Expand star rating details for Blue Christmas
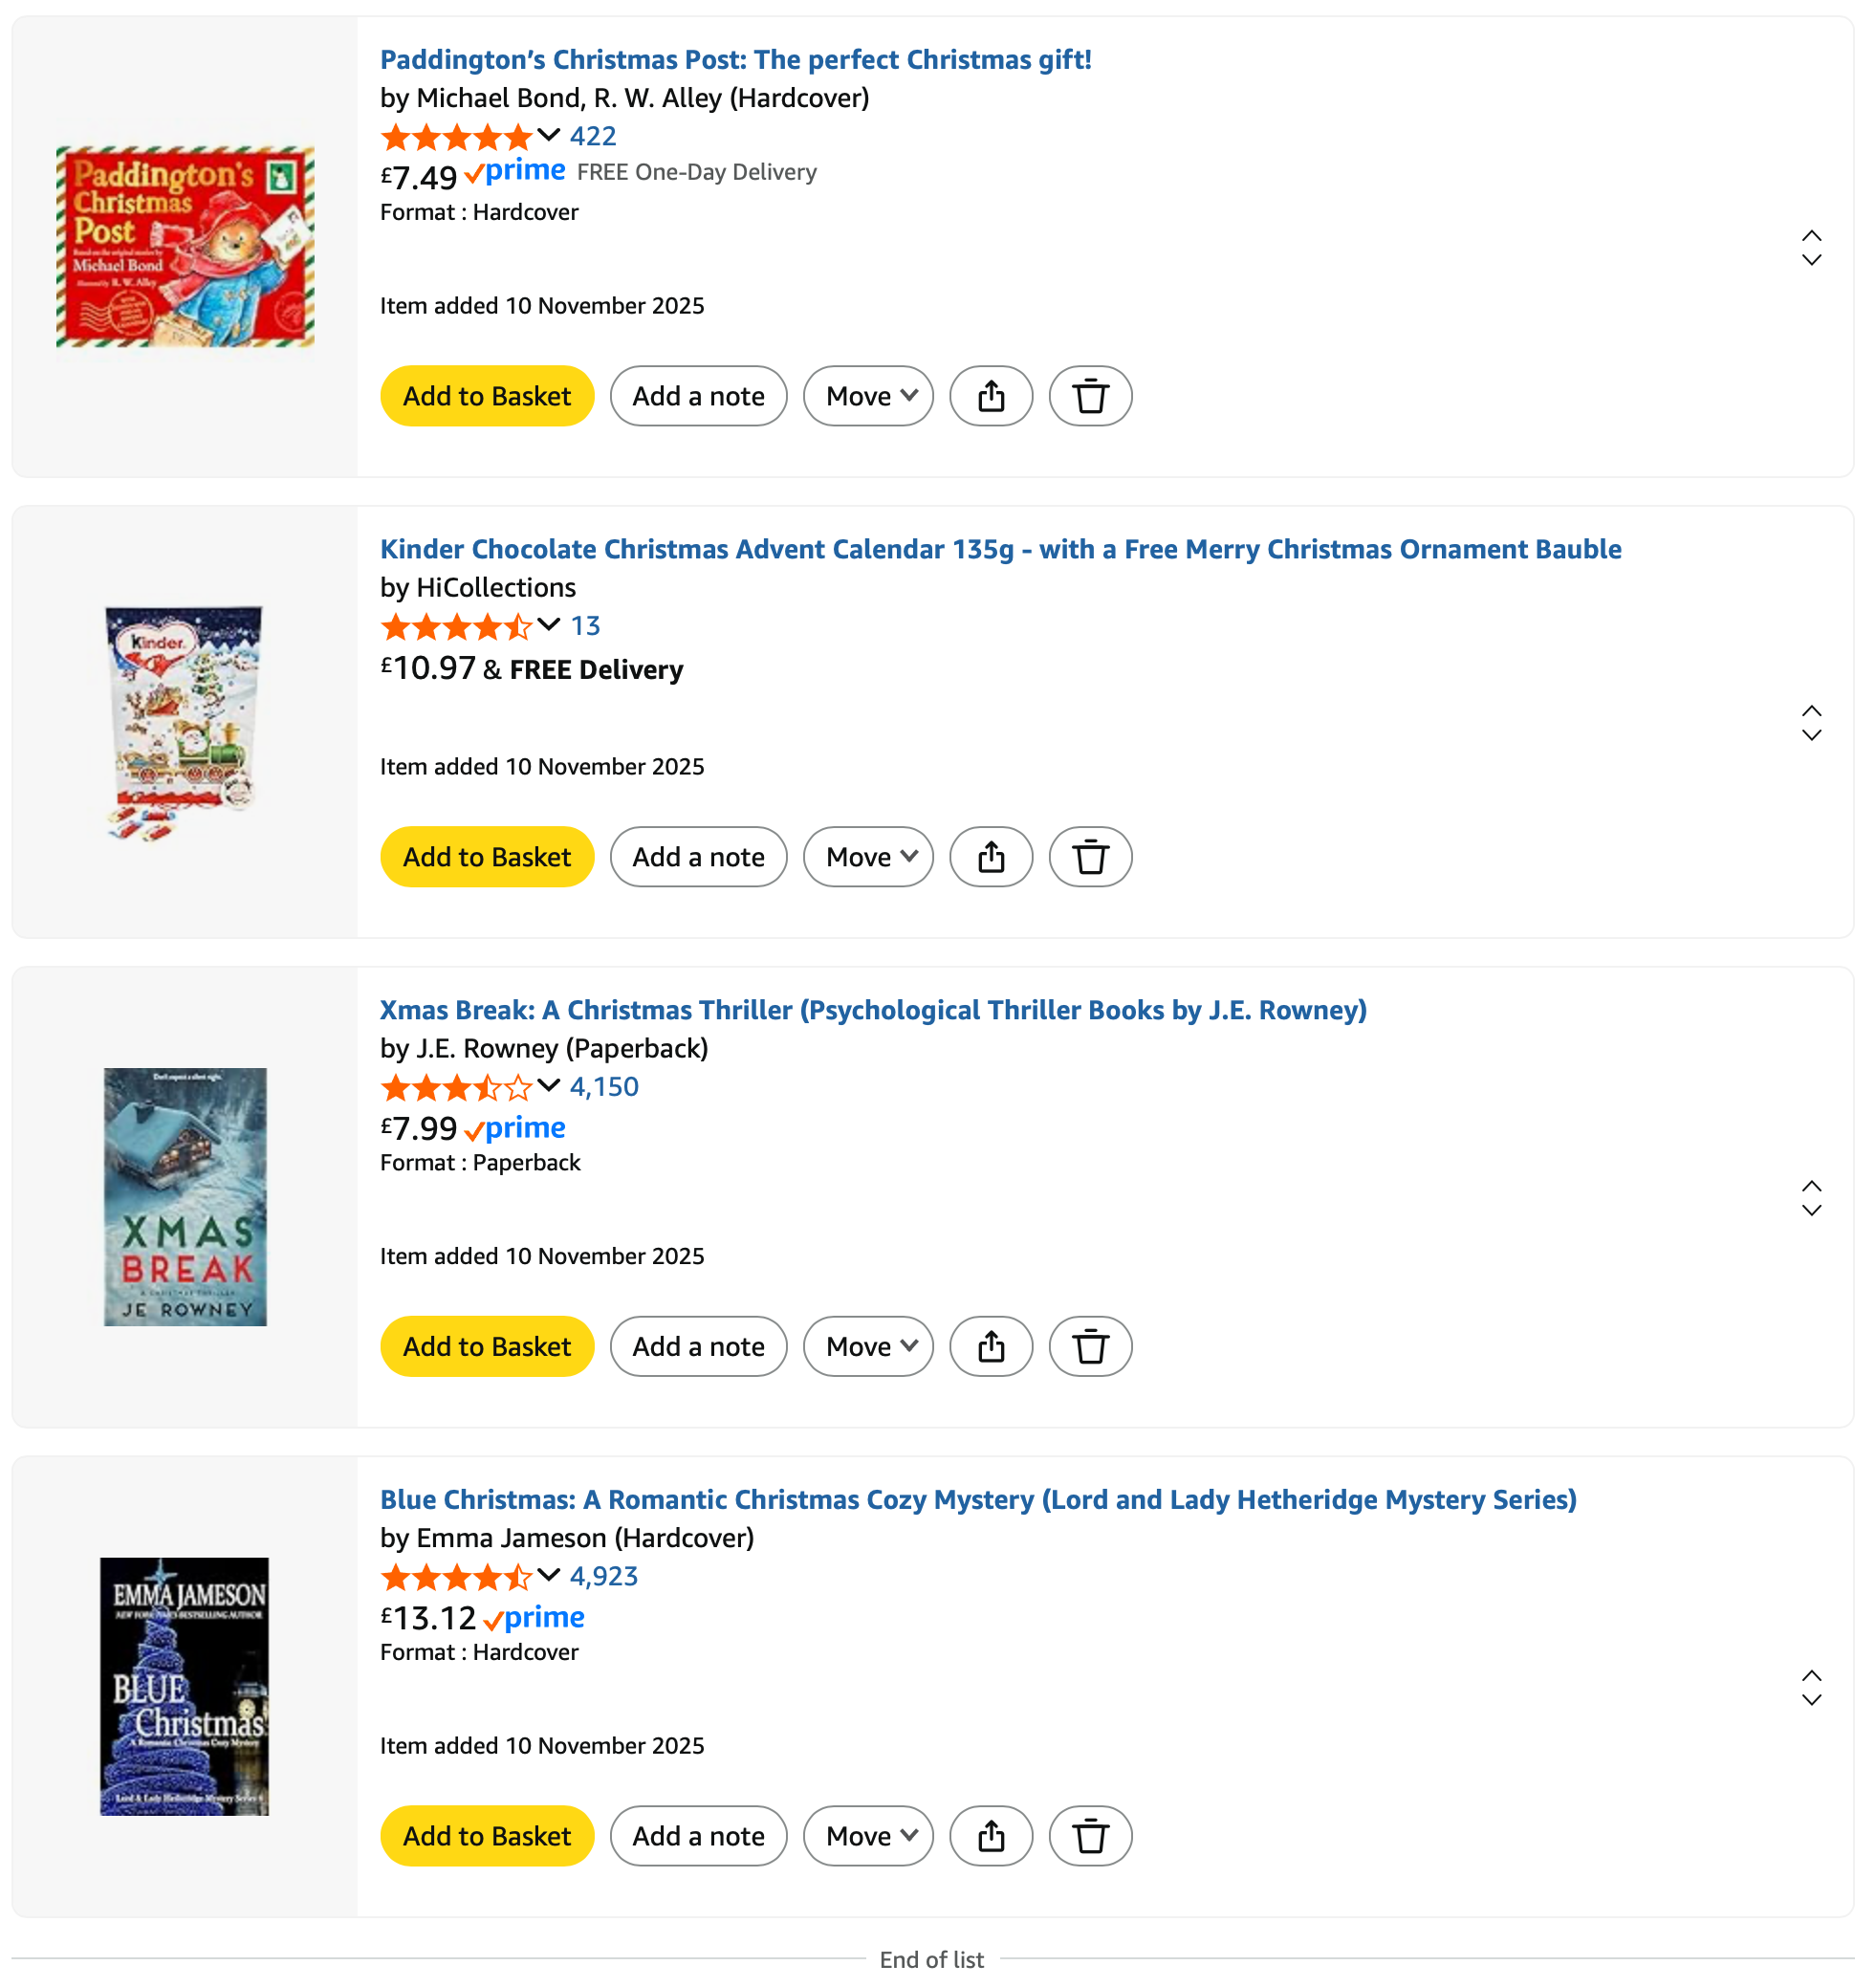The width and height of the screenshot is (1876, 1987). click(x=548, y=1575)
